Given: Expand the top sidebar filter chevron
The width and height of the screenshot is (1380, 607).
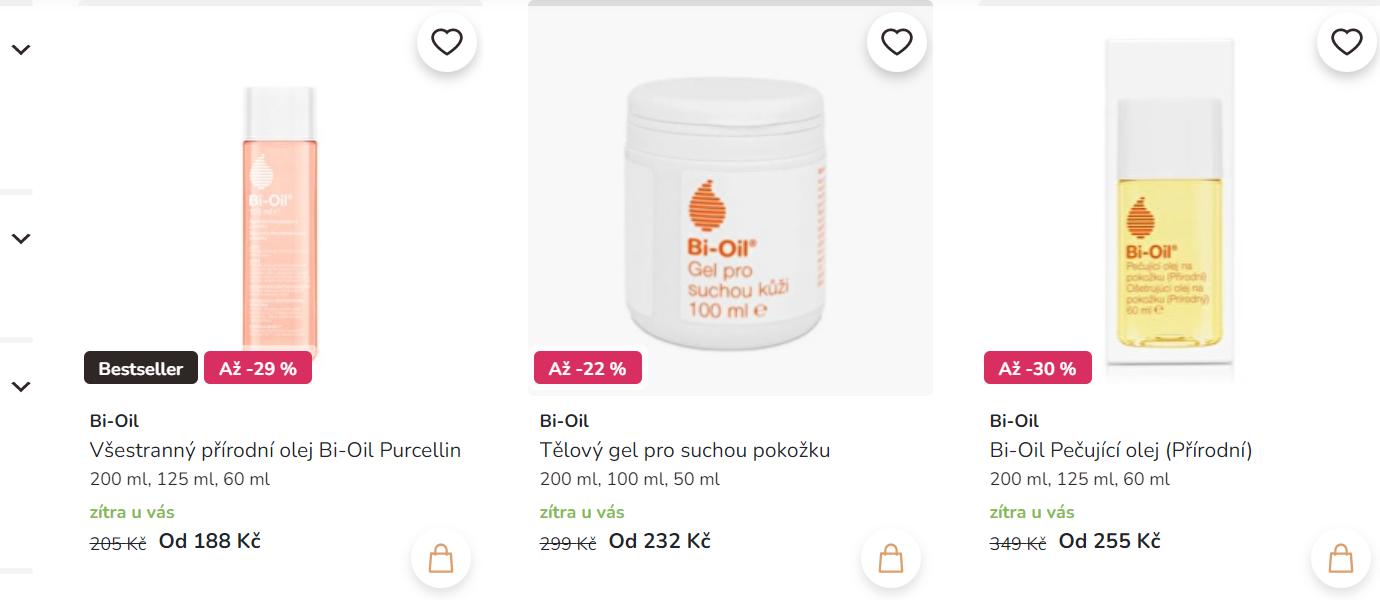Looking at the screenshot, I should pos(21,49).
